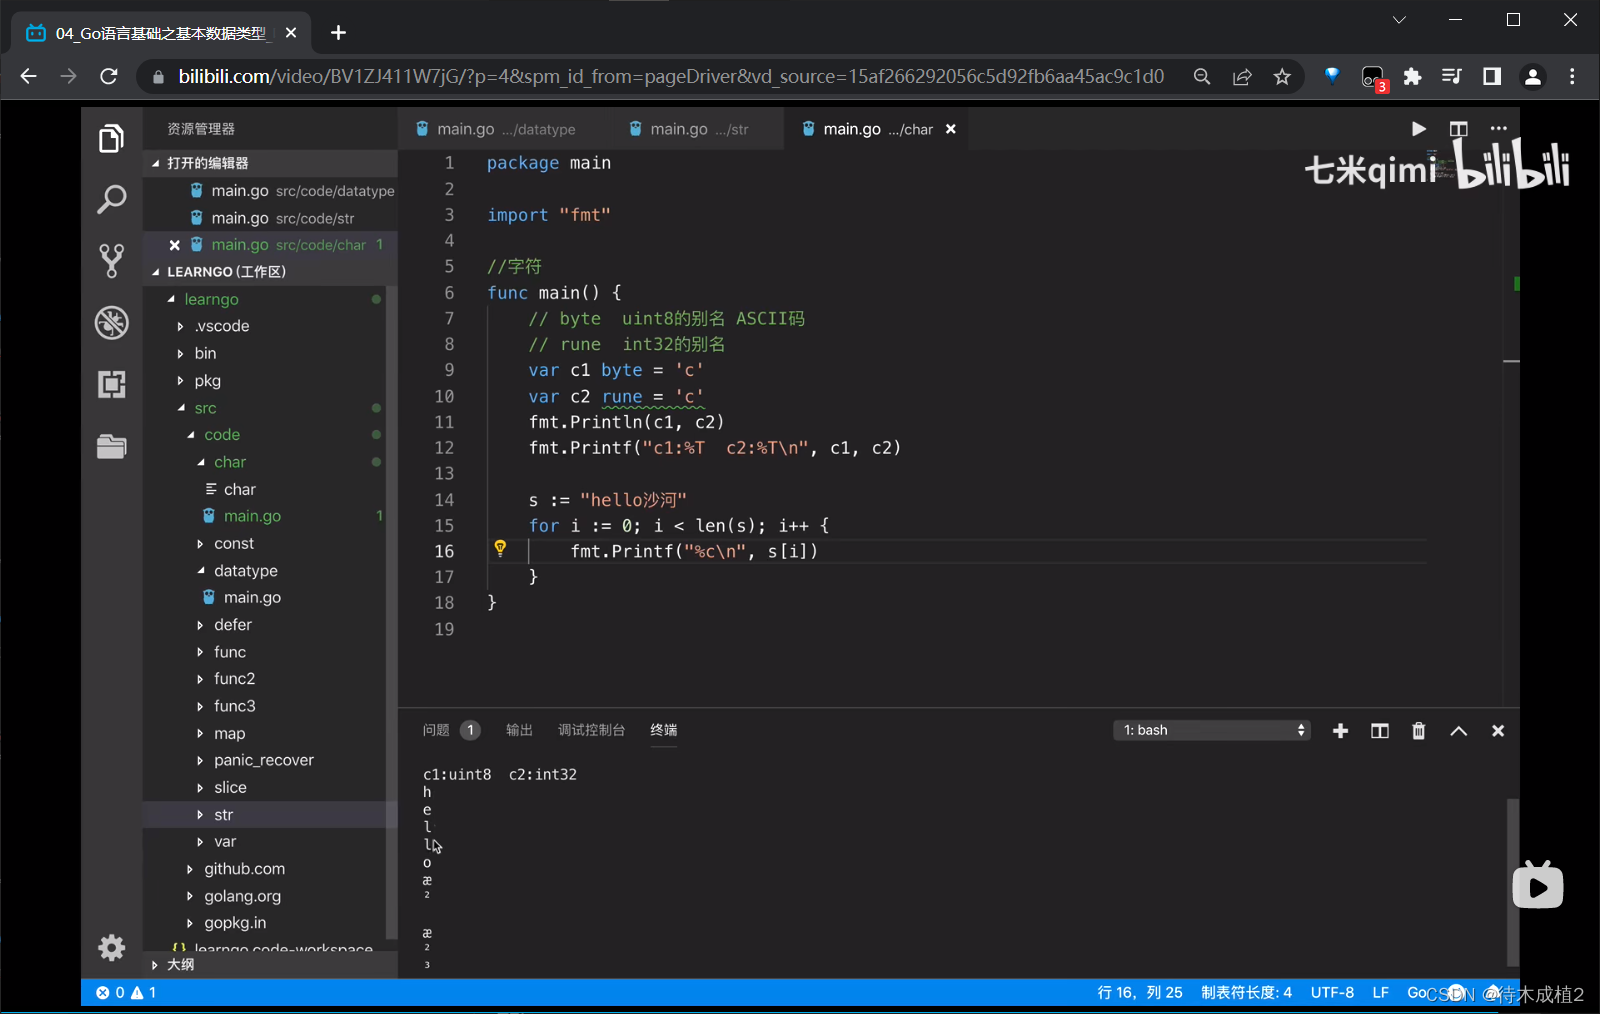1600x1014 pixels.
Task: Change UTF-8 encoding in status bar
Action: pyautogui.click(x=1332, y=993)
